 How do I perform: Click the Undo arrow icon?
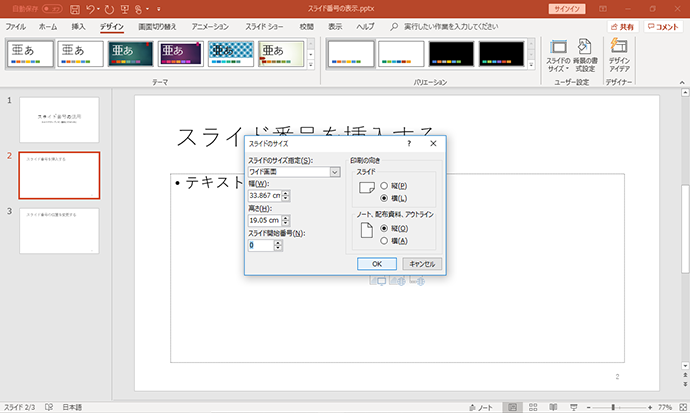coord(90,9)
